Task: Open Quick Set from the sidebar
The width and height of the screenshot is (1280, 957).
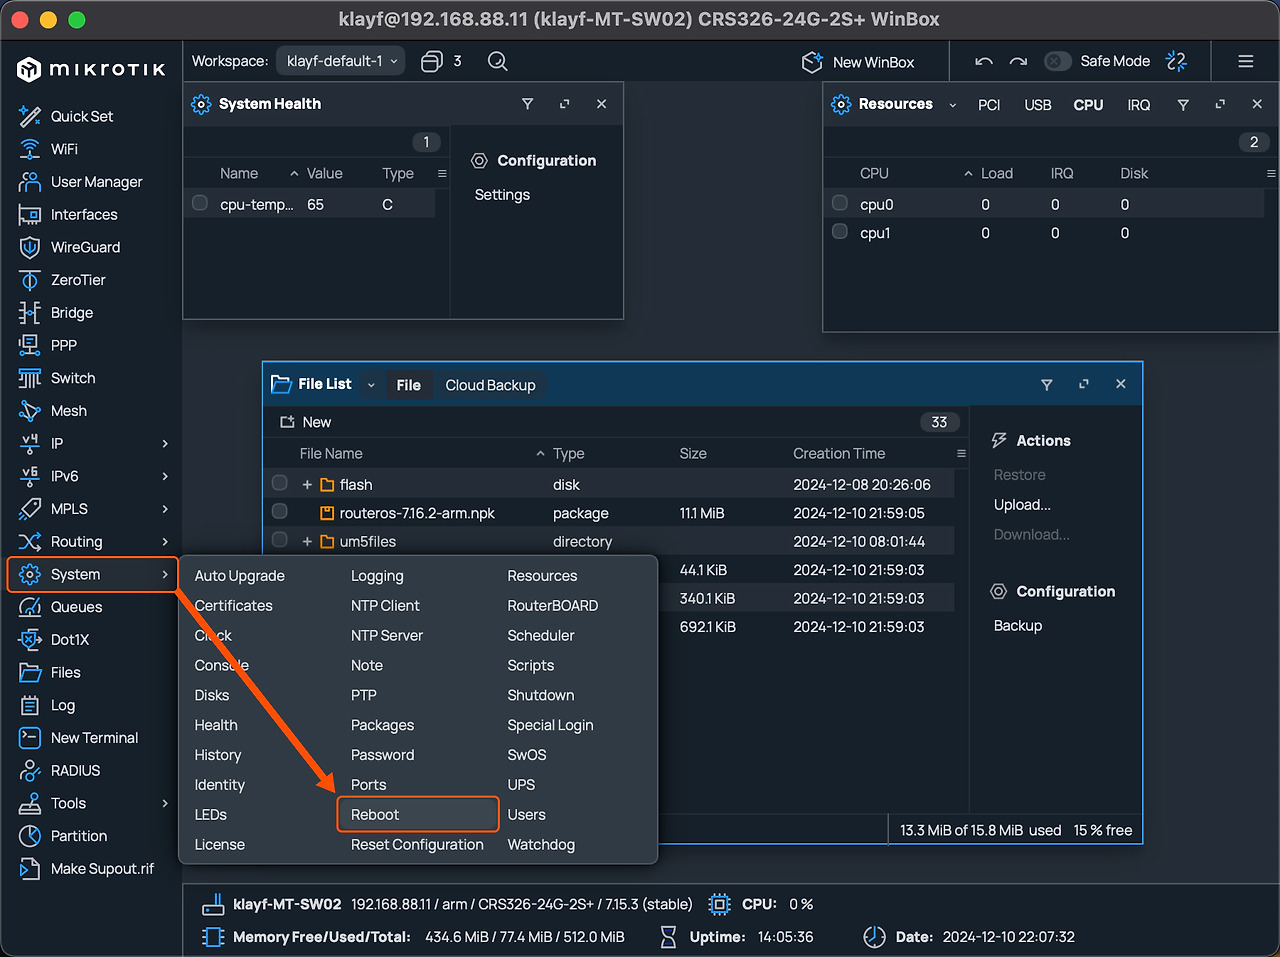Action: (x=81, y=116)
